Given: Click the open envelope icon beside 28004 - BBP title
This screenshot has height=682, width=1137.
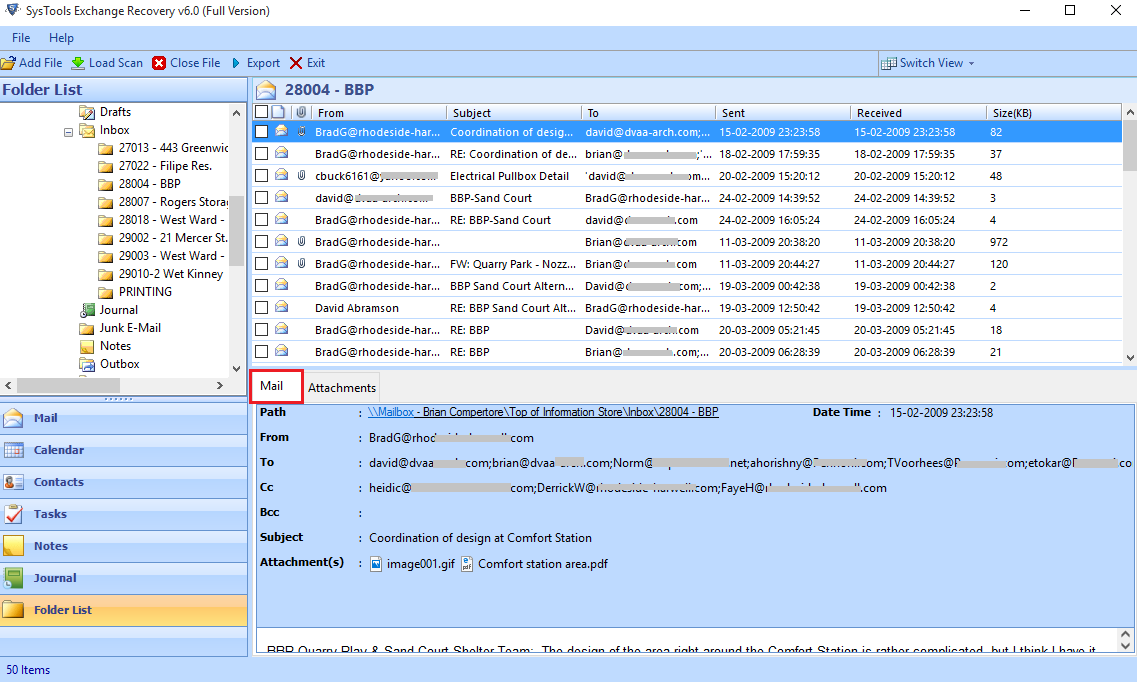Looking at the screenshot, I should pos(266,90).
